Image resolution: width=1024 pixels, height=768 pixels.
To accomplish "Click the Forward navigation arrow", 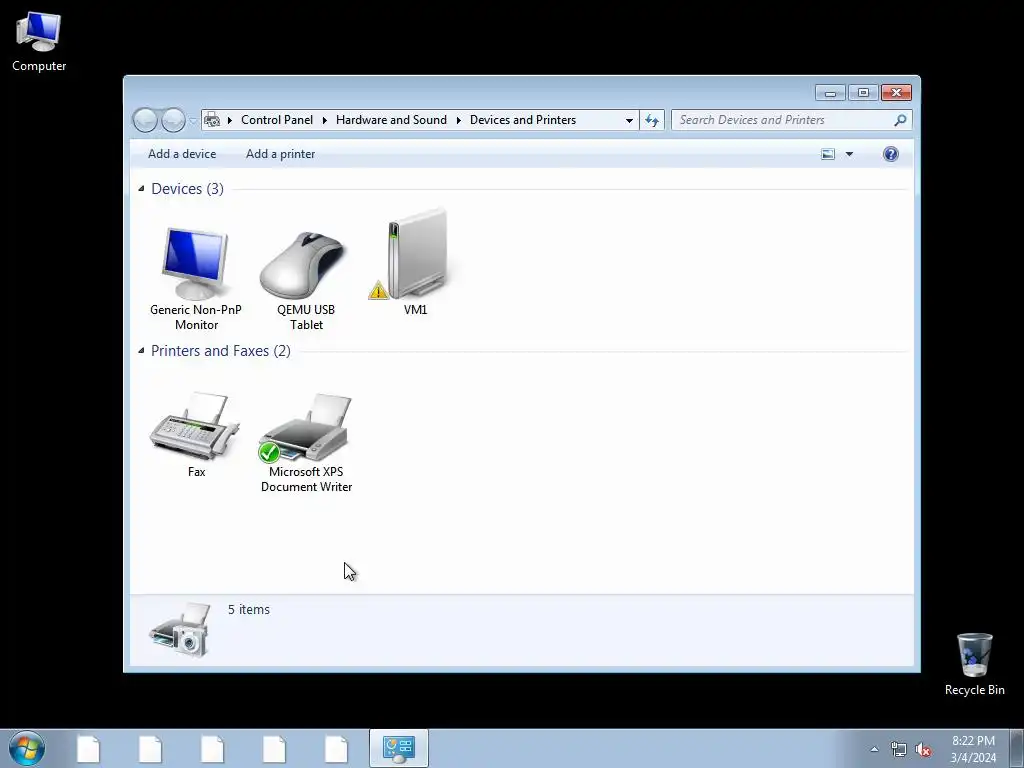I will click(x=173, y=120).
